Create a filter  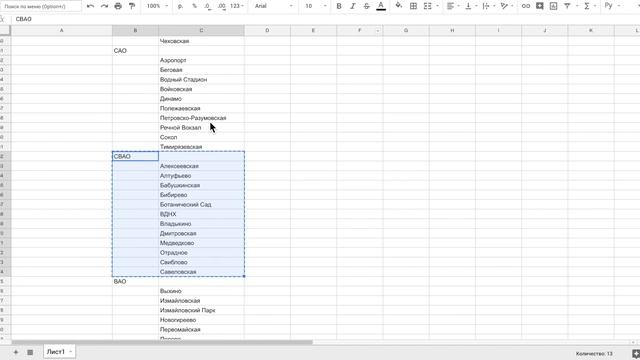[567, 6]
